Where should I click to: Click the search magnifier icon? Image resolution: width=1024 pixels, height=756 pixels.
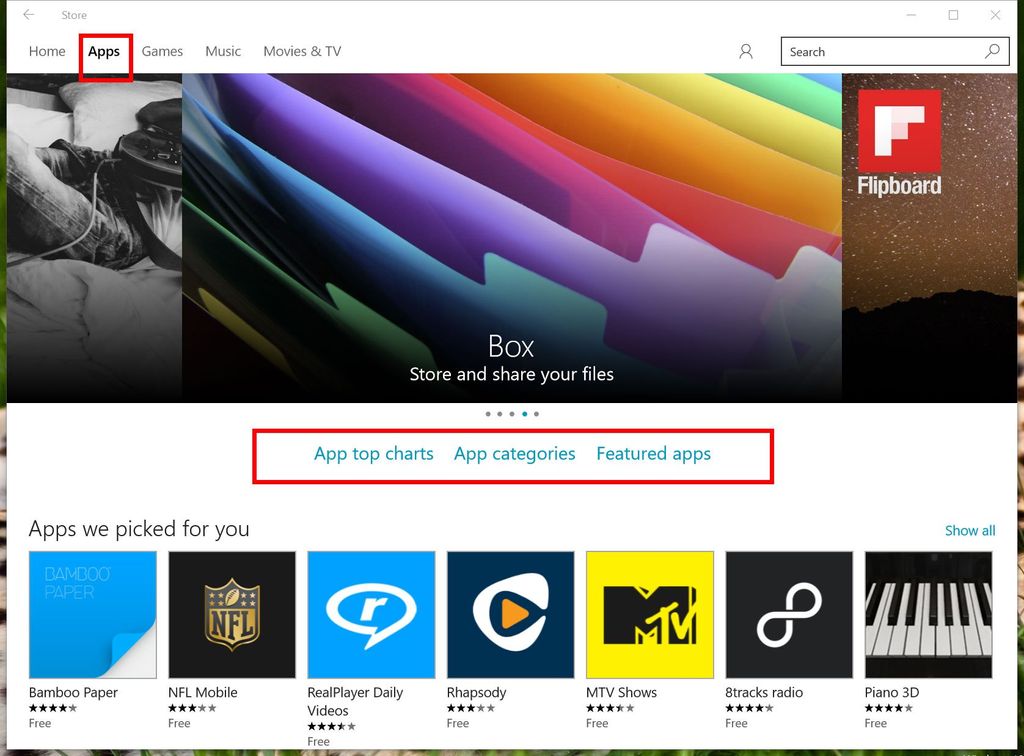(x=992, y=51)
